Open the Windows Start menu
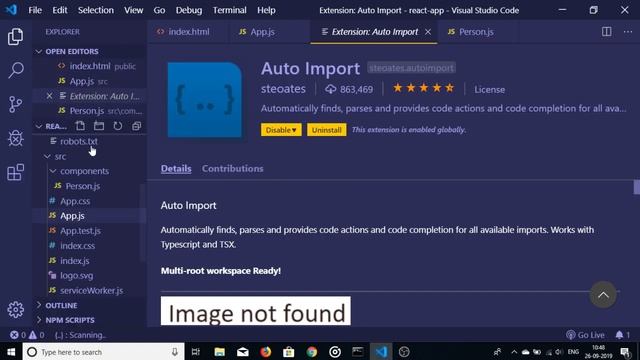The width and height of the screenshot is (640, 360). click(11, 352)
